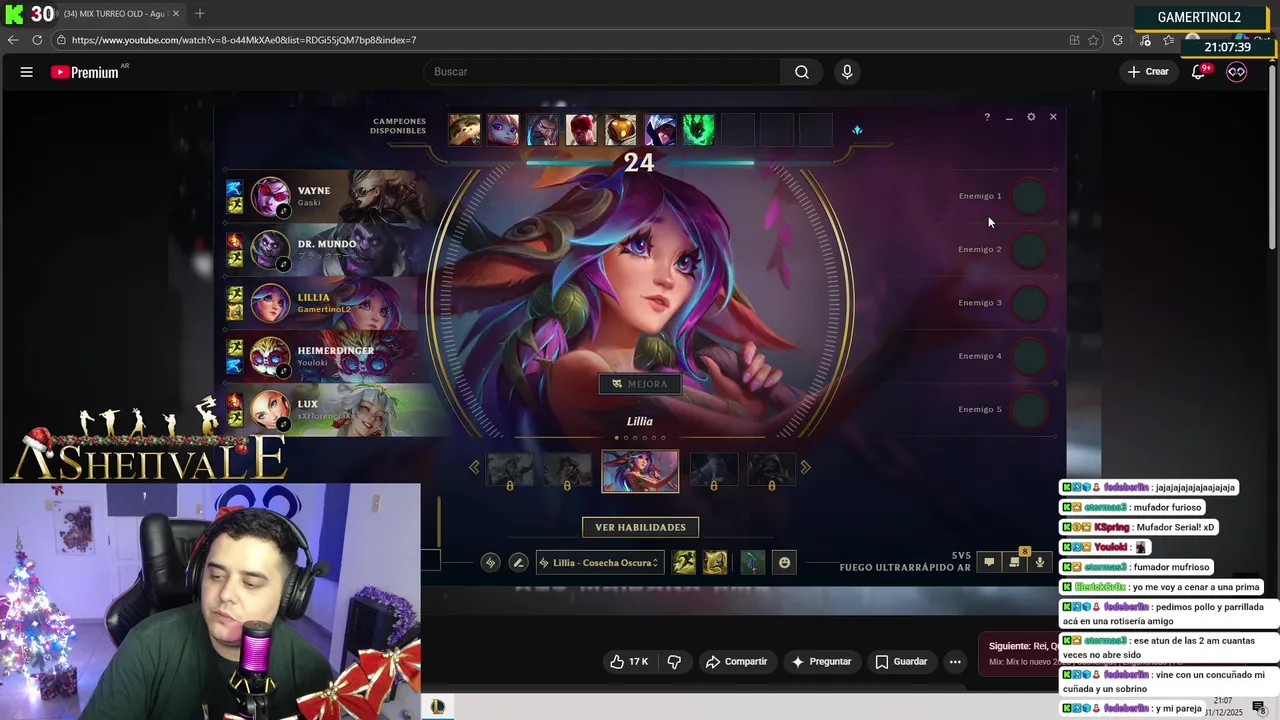The image size is (1280, 720).
Task: Change Lillia's top summoner spell in team list
Action: coord(235,295)
